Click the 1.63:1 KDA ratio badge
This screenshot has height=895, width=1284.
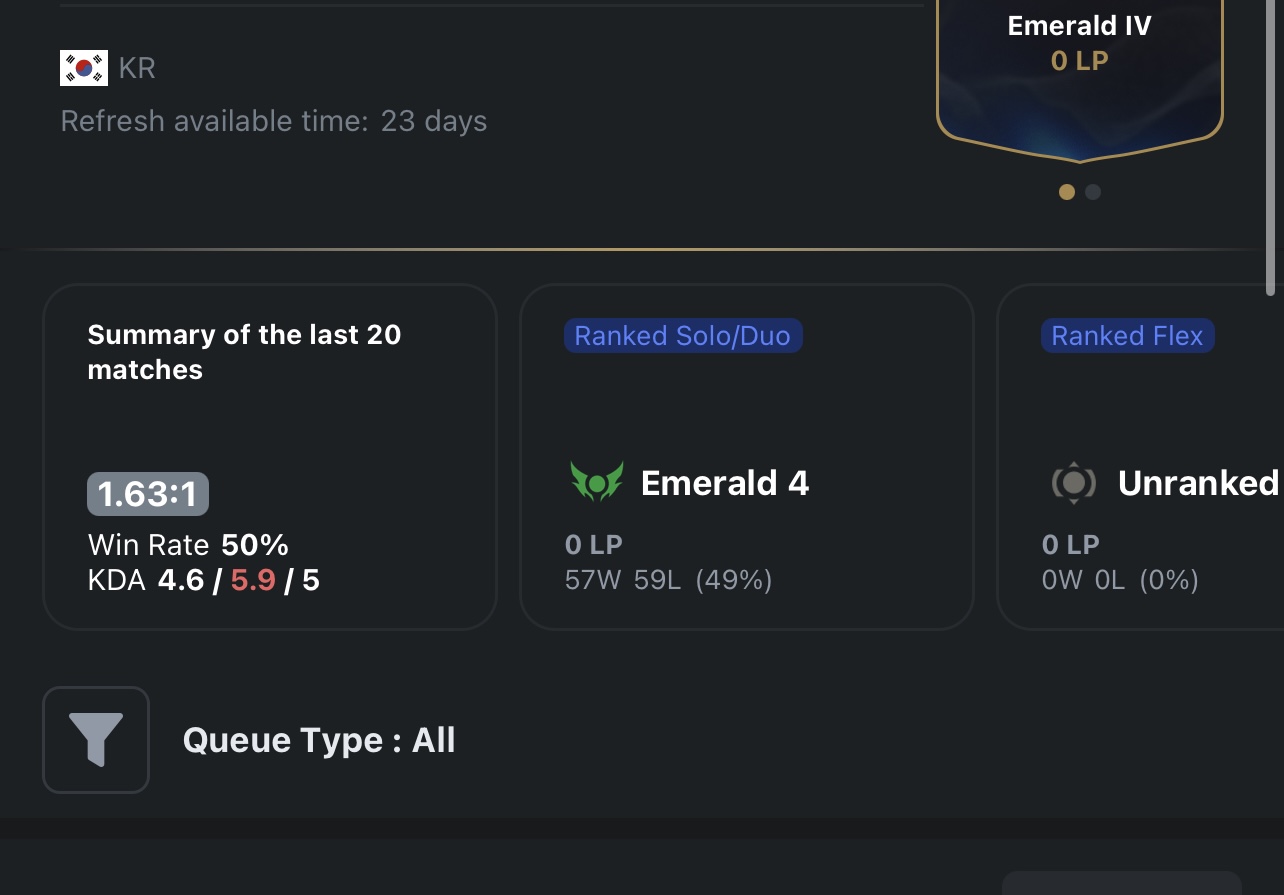148,494
